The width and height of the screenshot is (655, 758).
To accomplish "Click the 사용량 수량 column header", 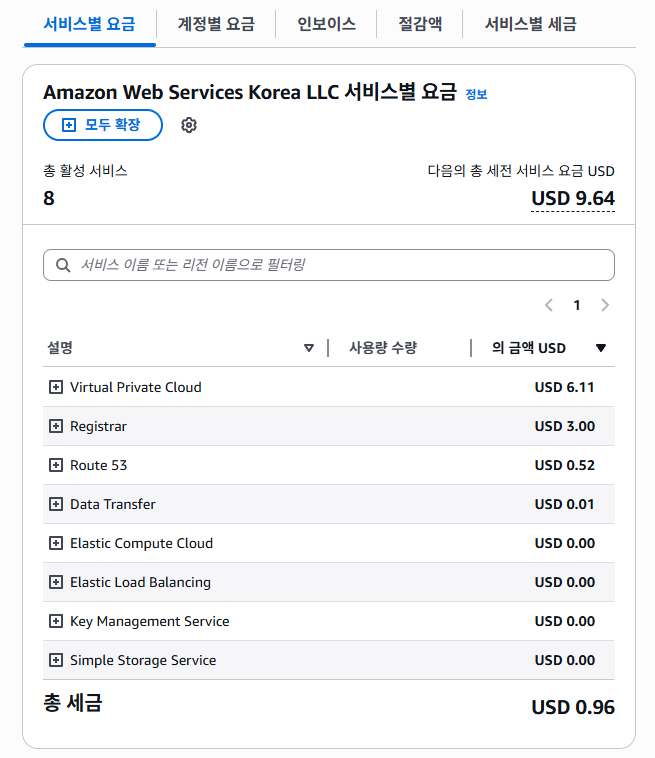I will point(383,348).
